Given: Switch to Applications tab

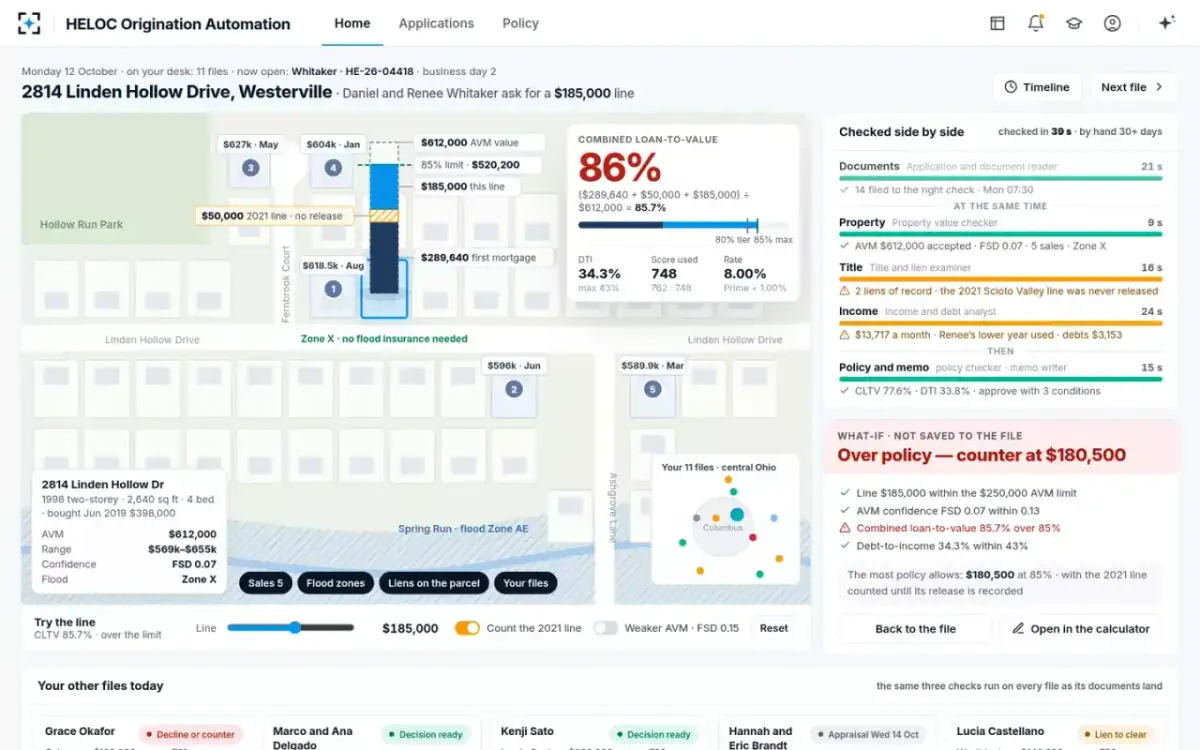Looking at the screenshot, I should click(436, 23).
